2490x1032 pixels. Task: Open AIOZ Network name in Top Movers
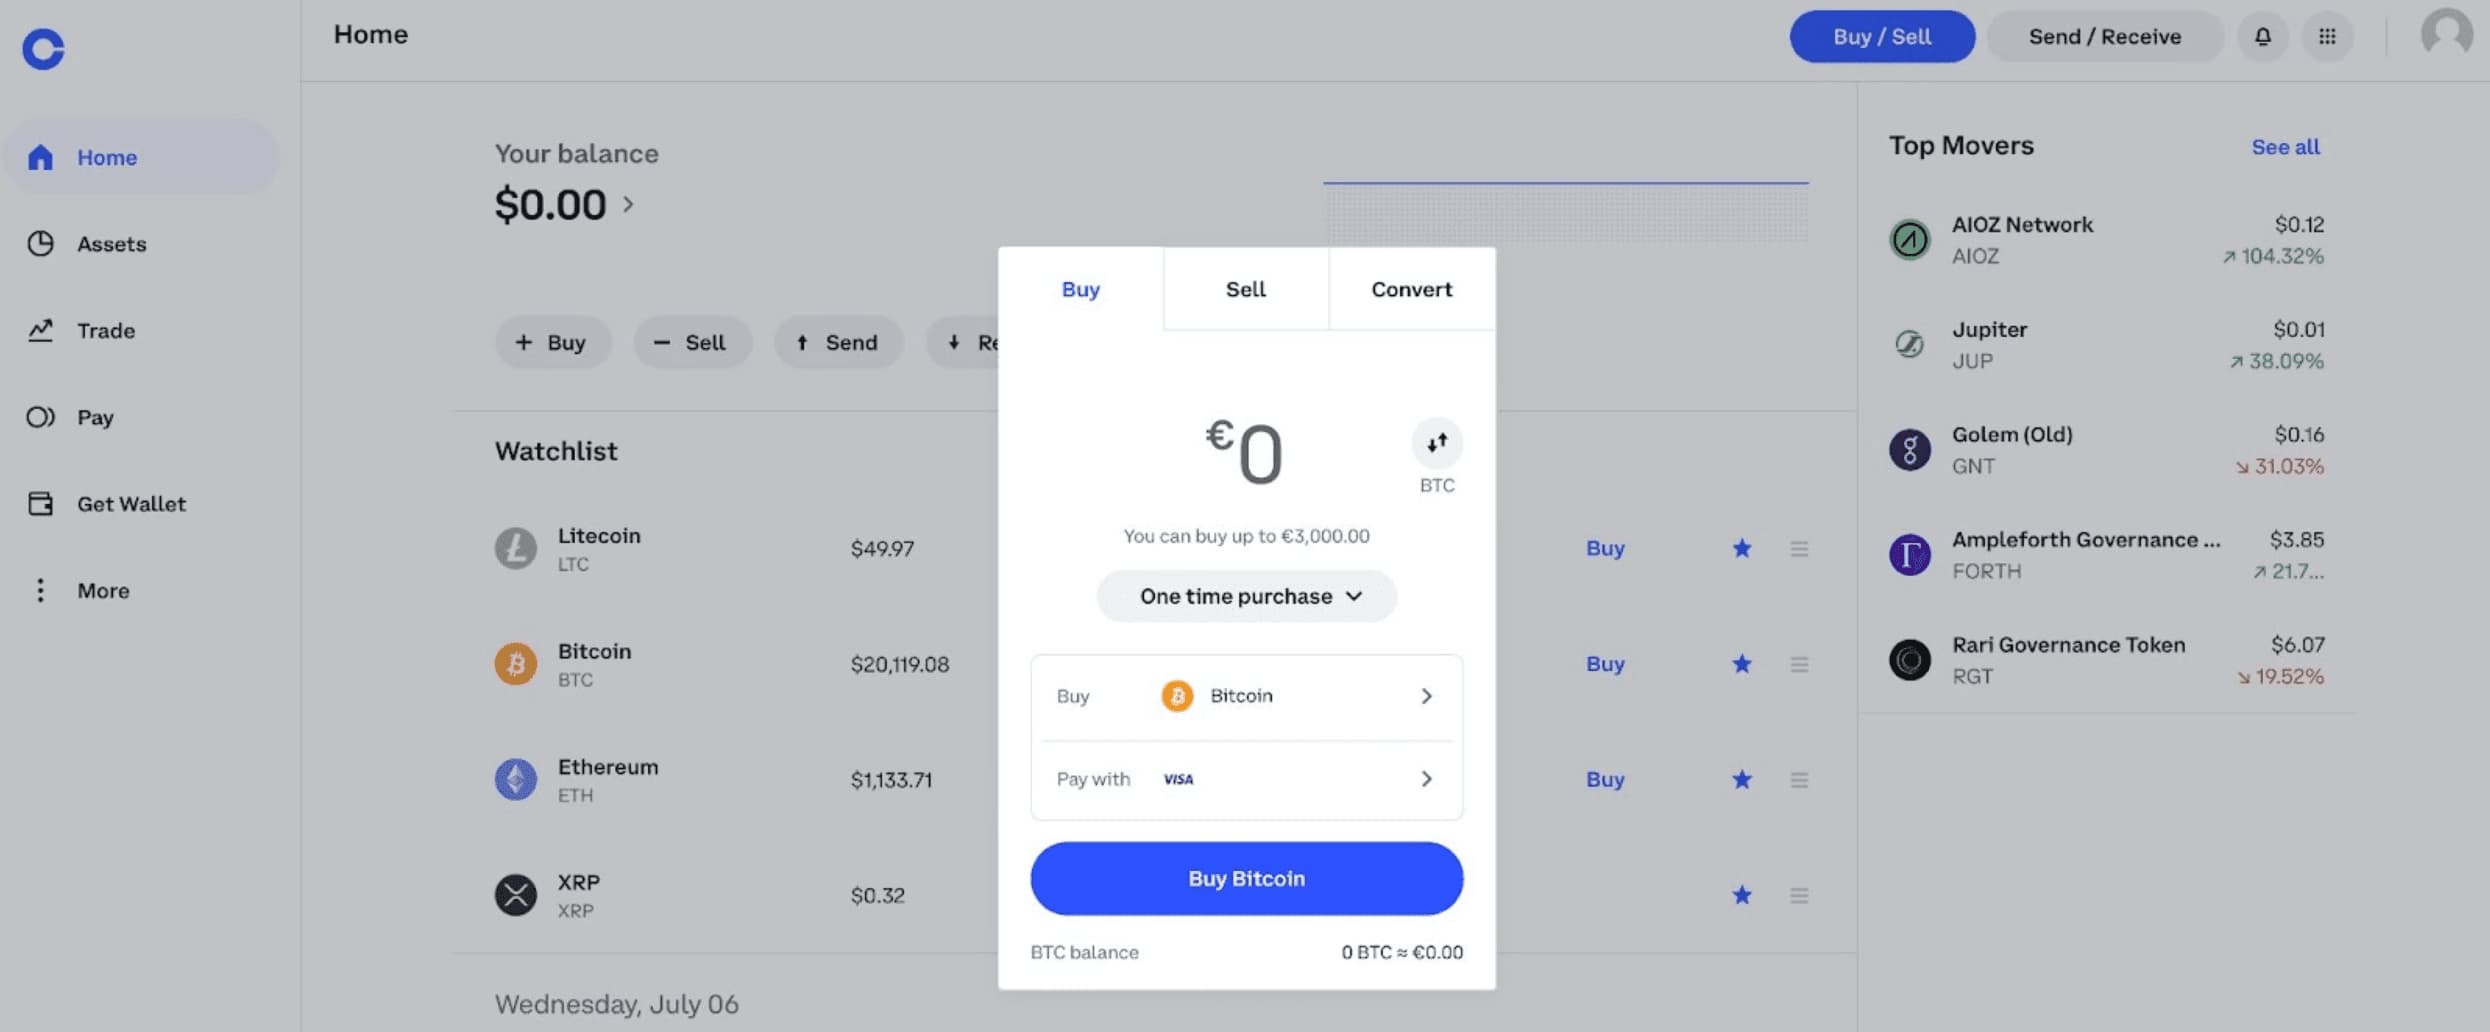[2022, 225]
